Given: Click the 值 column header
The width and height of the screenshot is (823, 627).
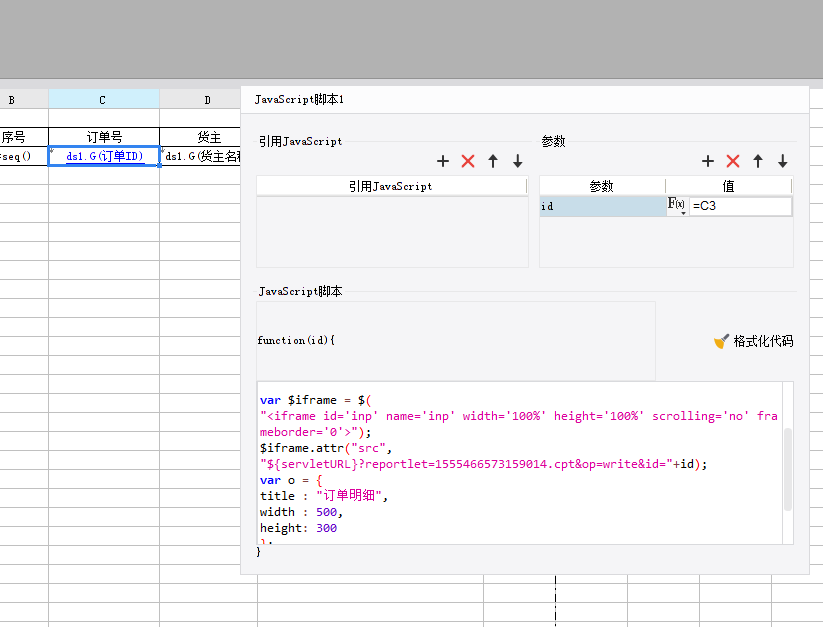Looking at the screenshot, I should pyautogui.click(x=729, y=186).
